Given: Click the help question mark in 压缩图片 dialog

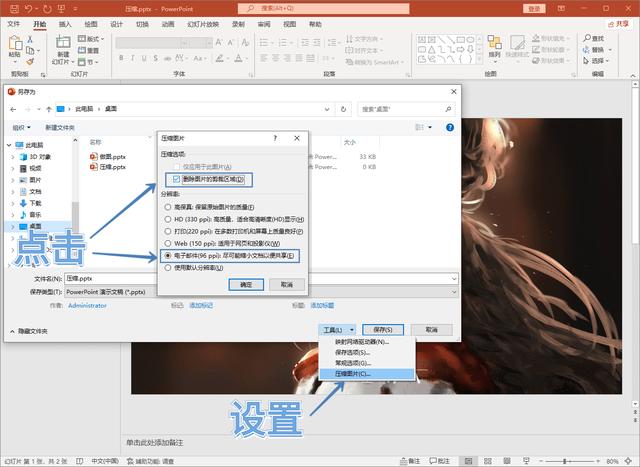Looking at the screenshot, I should pos(275,137).
